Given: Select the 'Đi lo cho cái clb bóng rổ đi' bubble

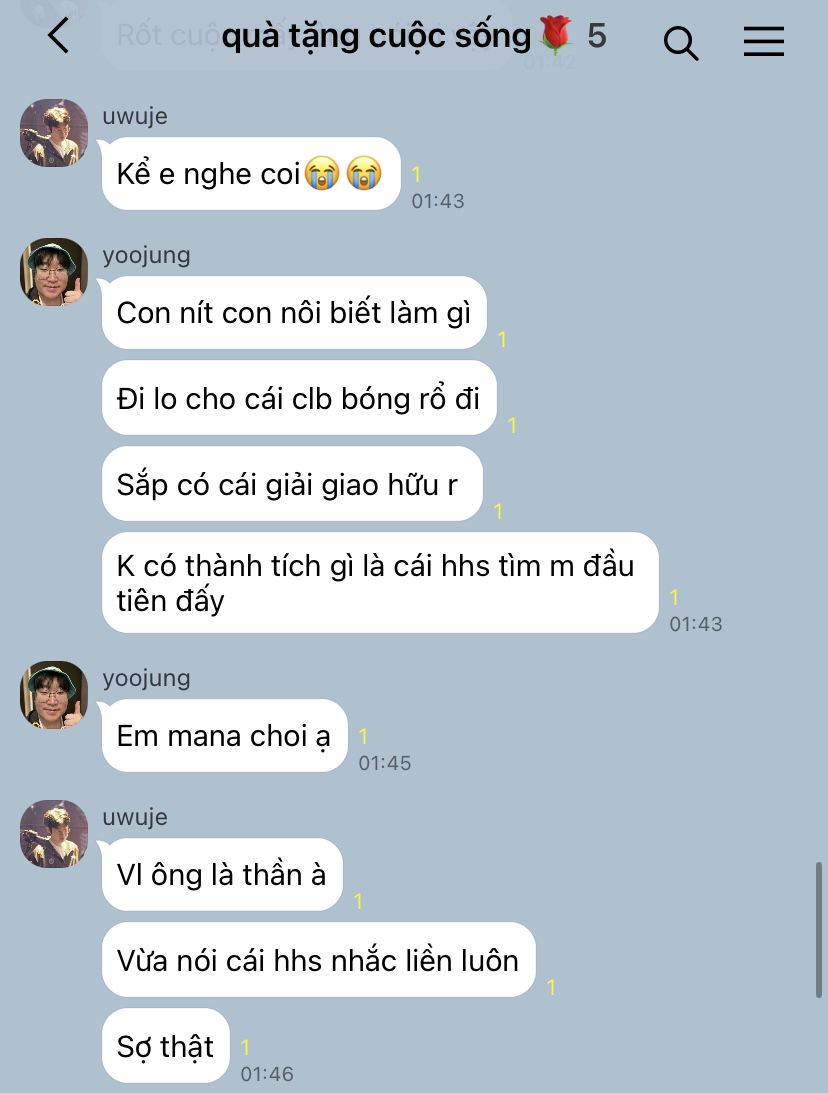Looking at the screenshot, I should (x=299, y=398).
